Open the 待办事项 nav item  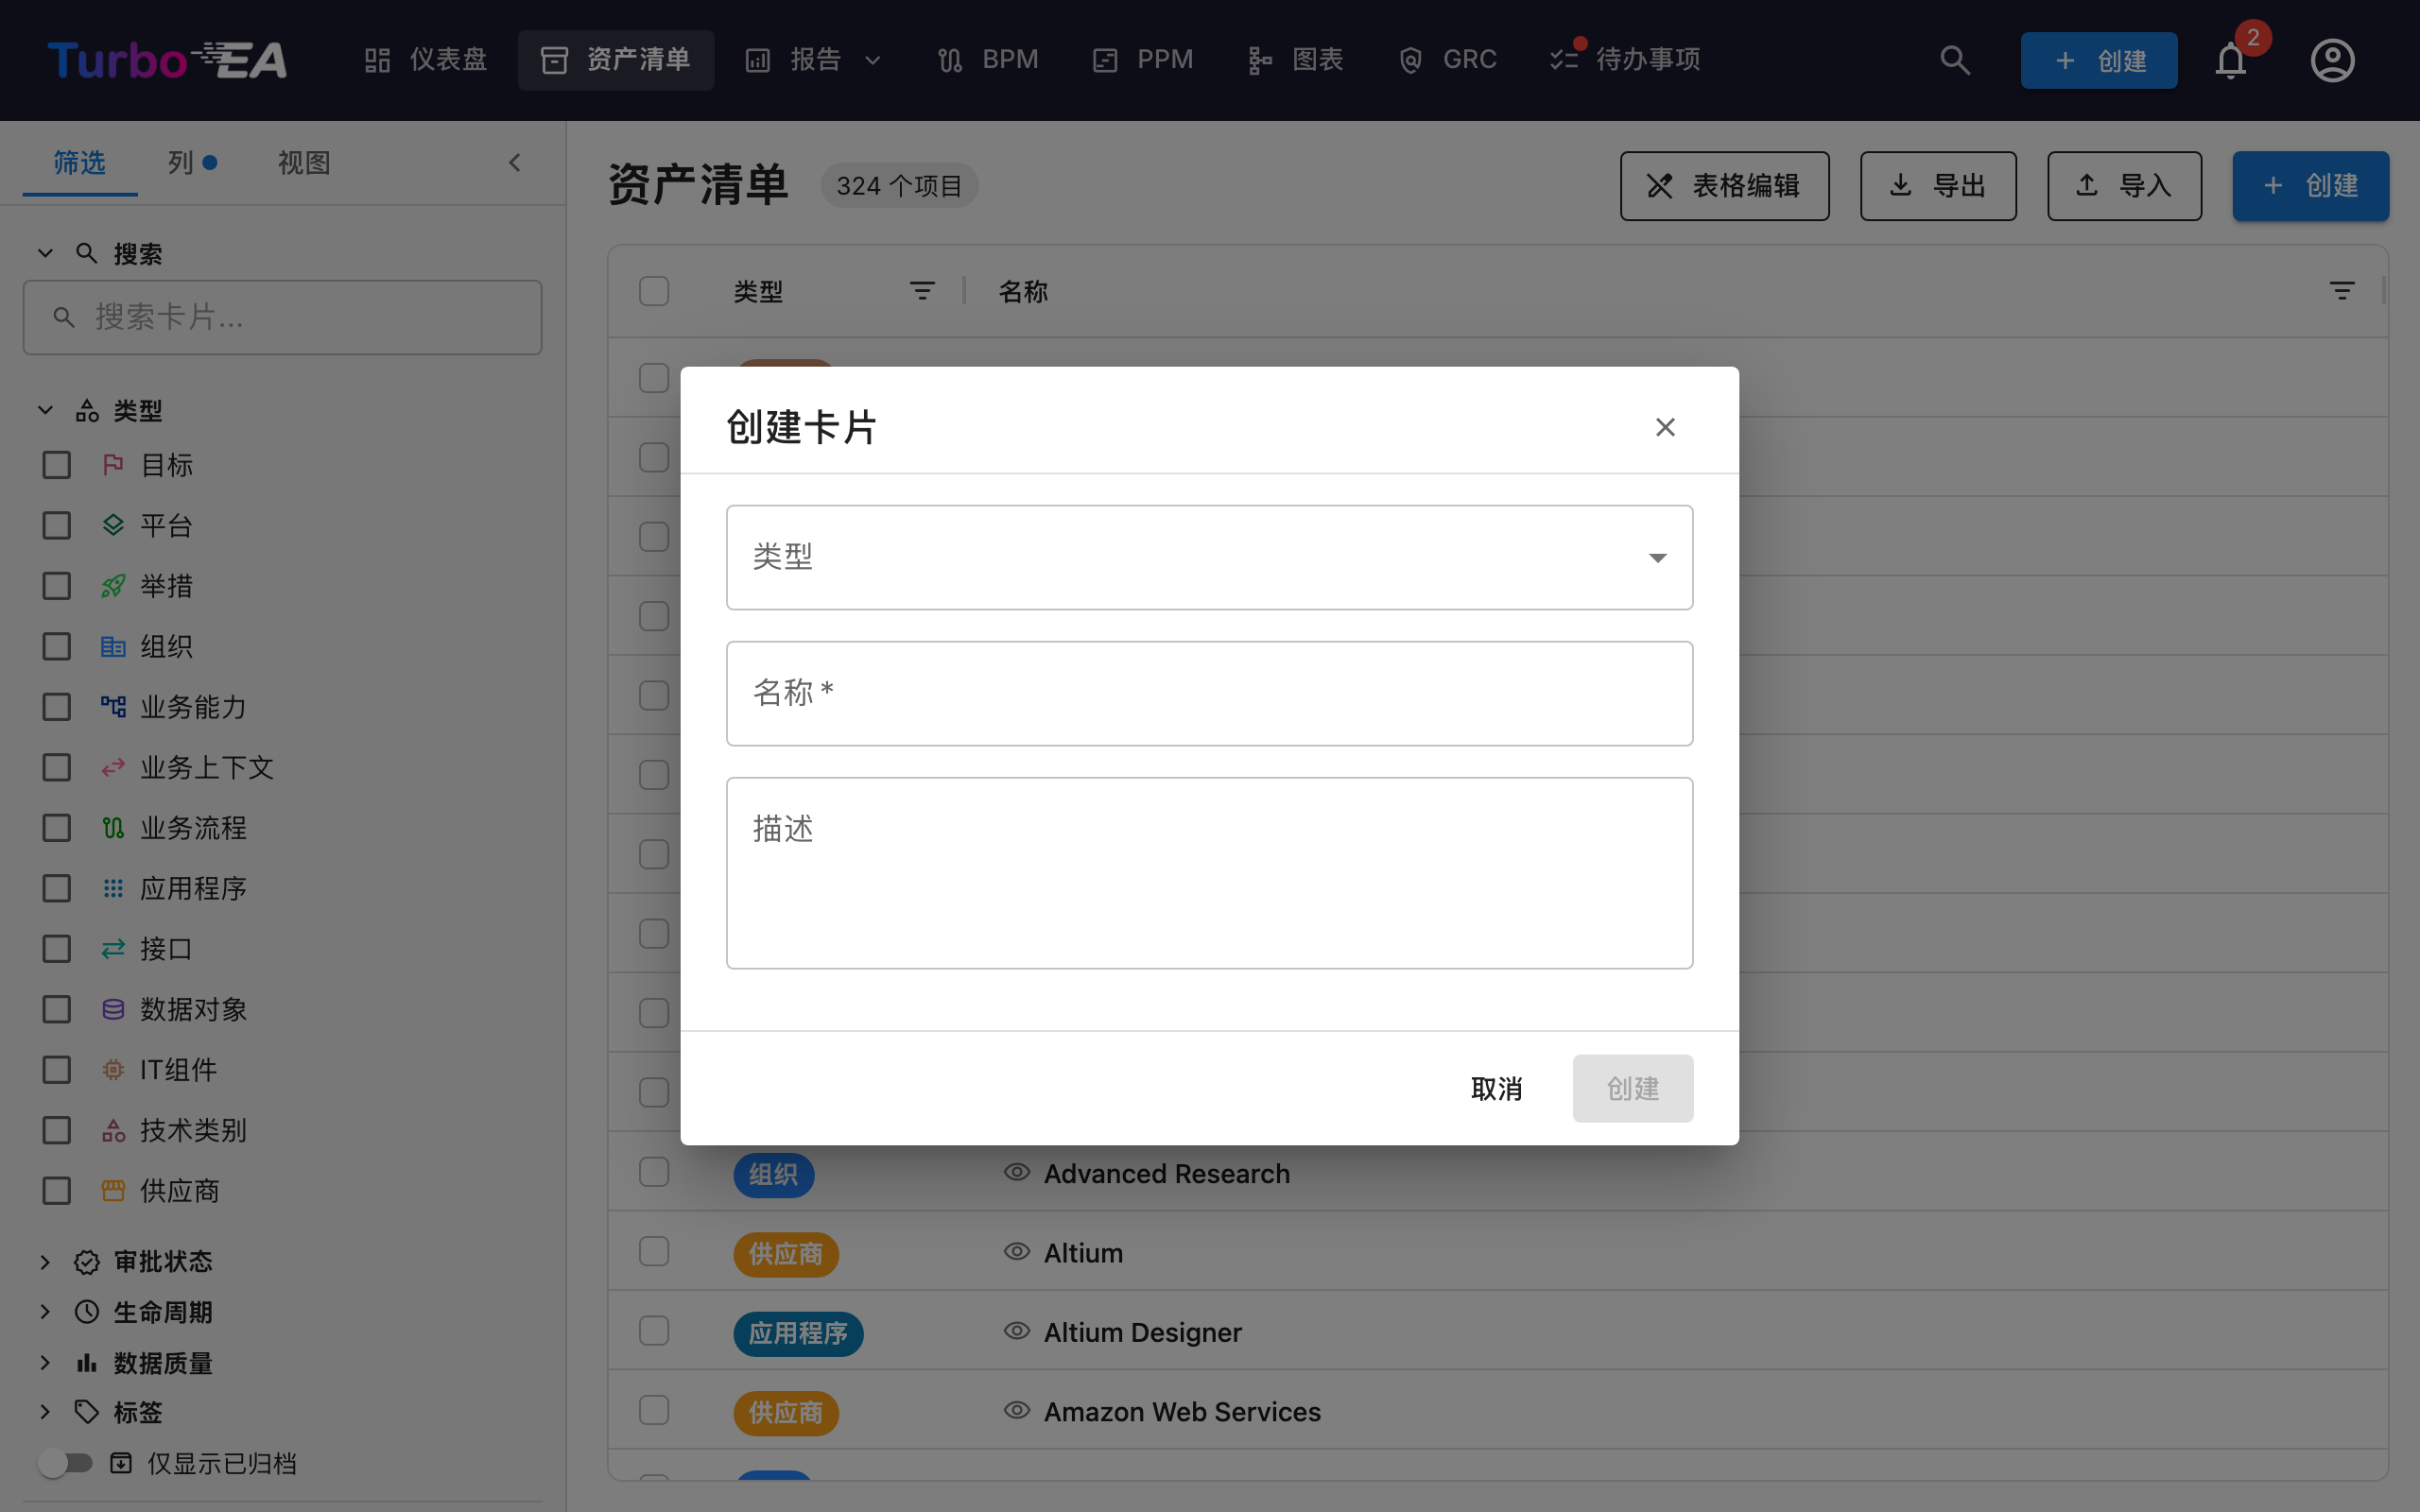1625,60
